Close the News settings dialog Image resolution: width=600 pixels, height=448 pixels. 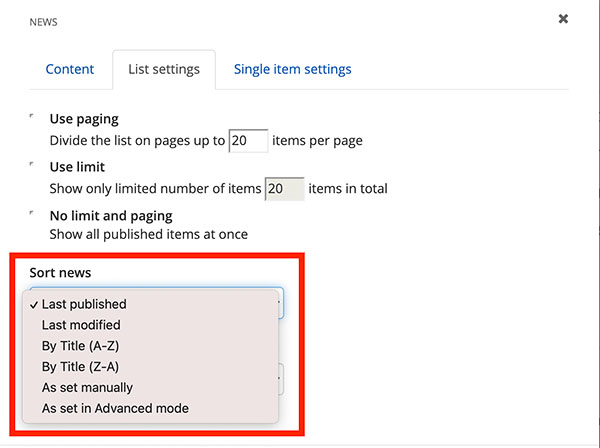click(563, 19)
